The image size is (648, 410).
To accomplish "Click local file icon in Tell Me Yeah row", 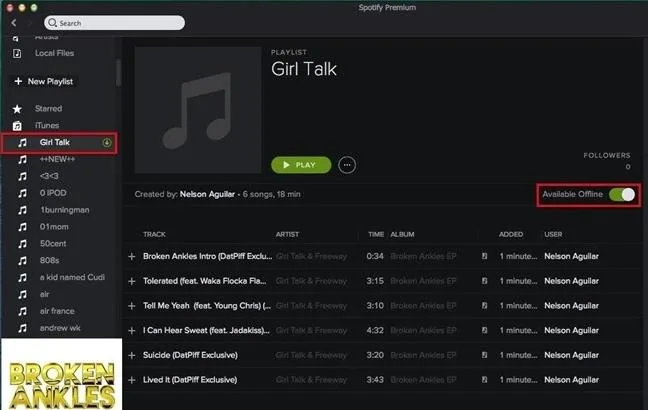I will point(484,305).
